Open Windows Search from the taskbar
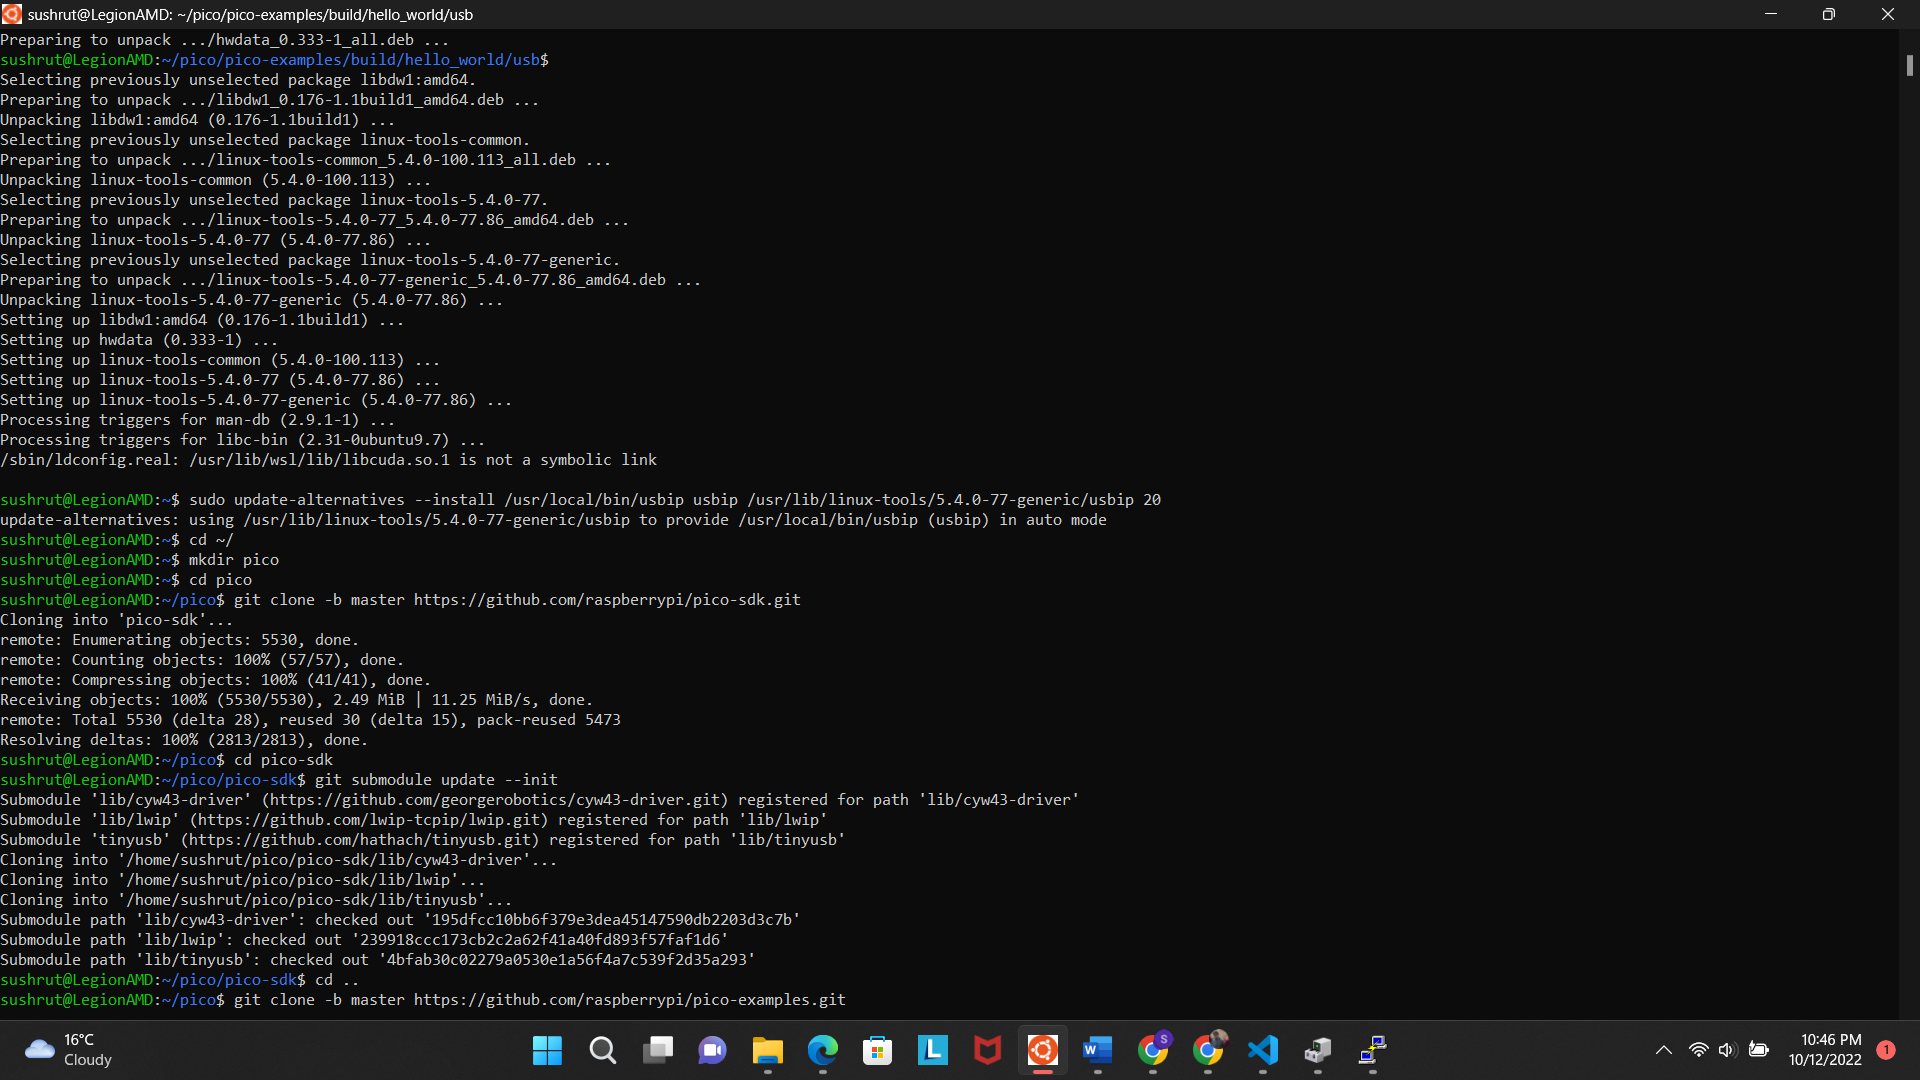The image size is (1920, 1080). pos(603,1050)
